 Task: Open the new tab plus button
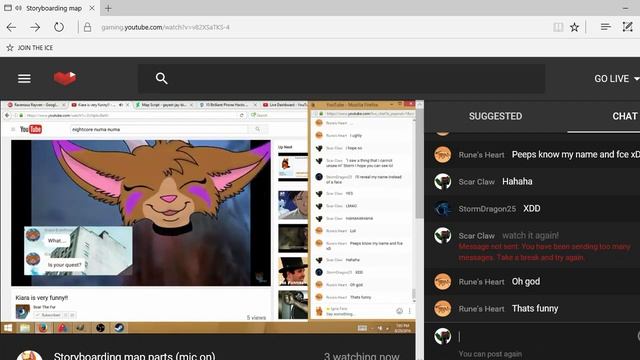[x=108, y=8]
